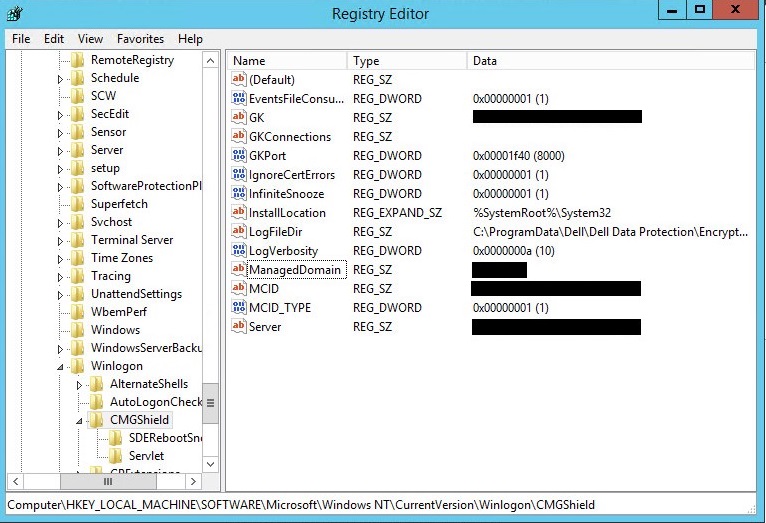Click the tree vertical scrollbar thumb
Viewport: 766px width, 523px height.
pos(211,403)
